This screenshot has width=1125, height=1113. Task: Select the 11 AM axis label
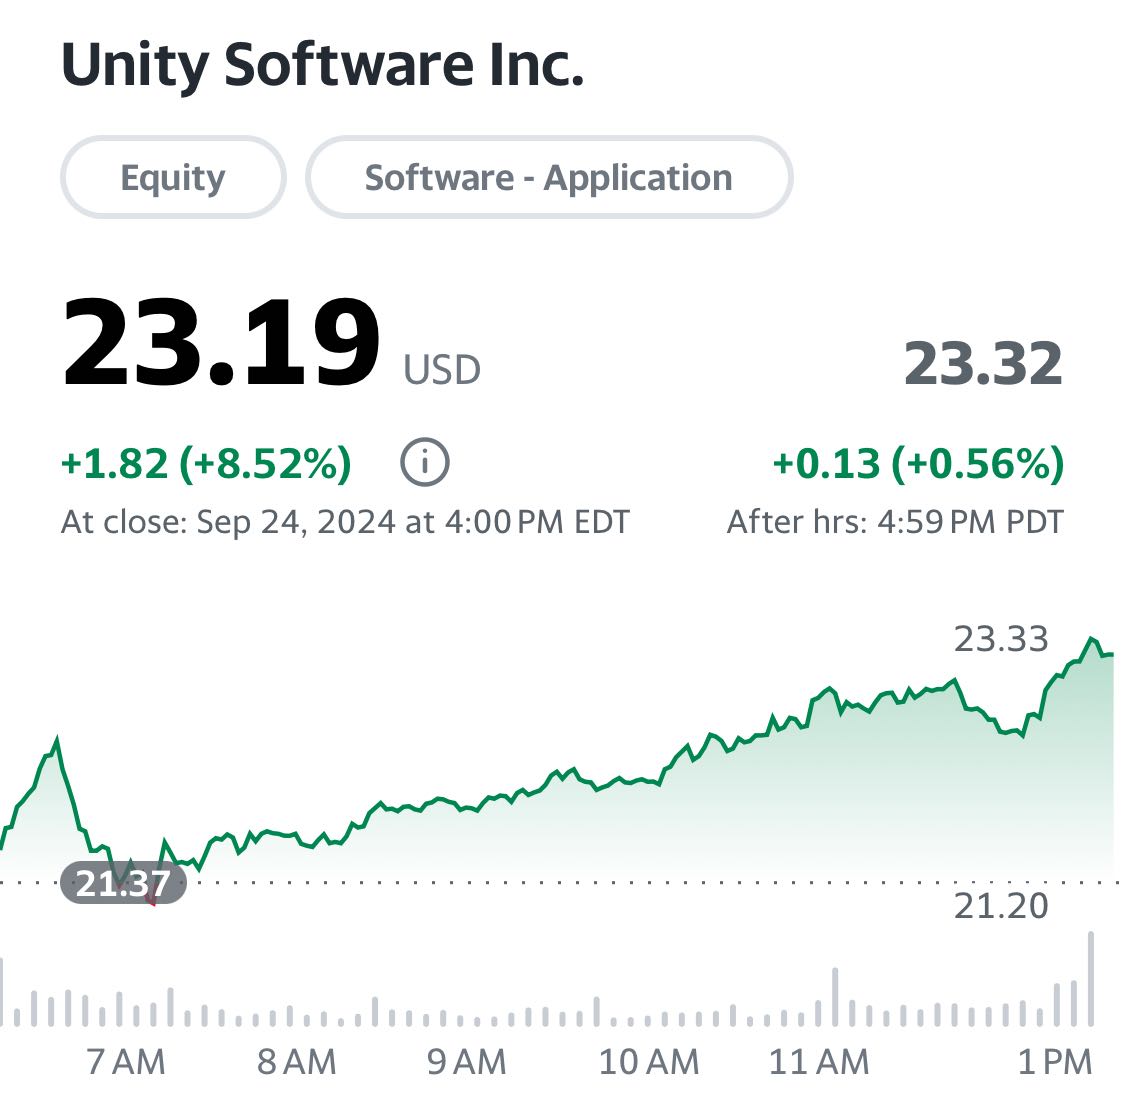click(819, 1062)
